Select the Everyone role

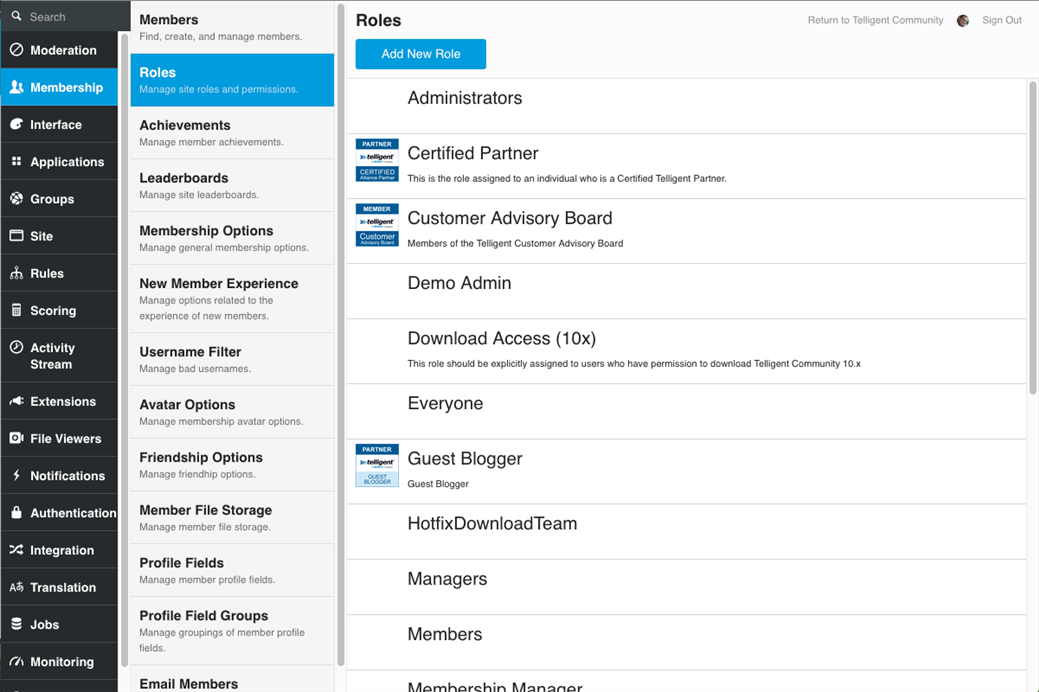(x=687, y=412)
